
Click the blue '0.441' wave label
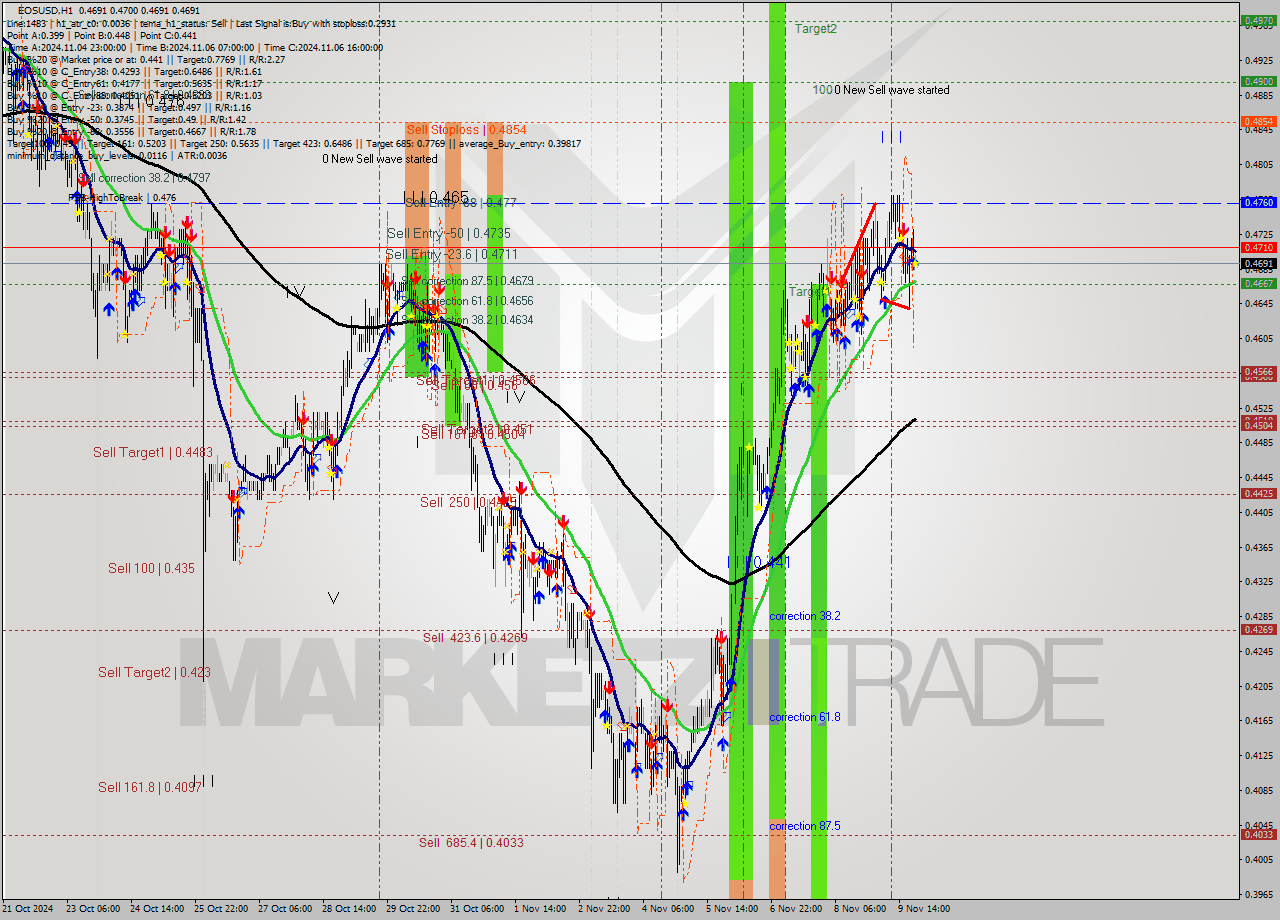771,562
